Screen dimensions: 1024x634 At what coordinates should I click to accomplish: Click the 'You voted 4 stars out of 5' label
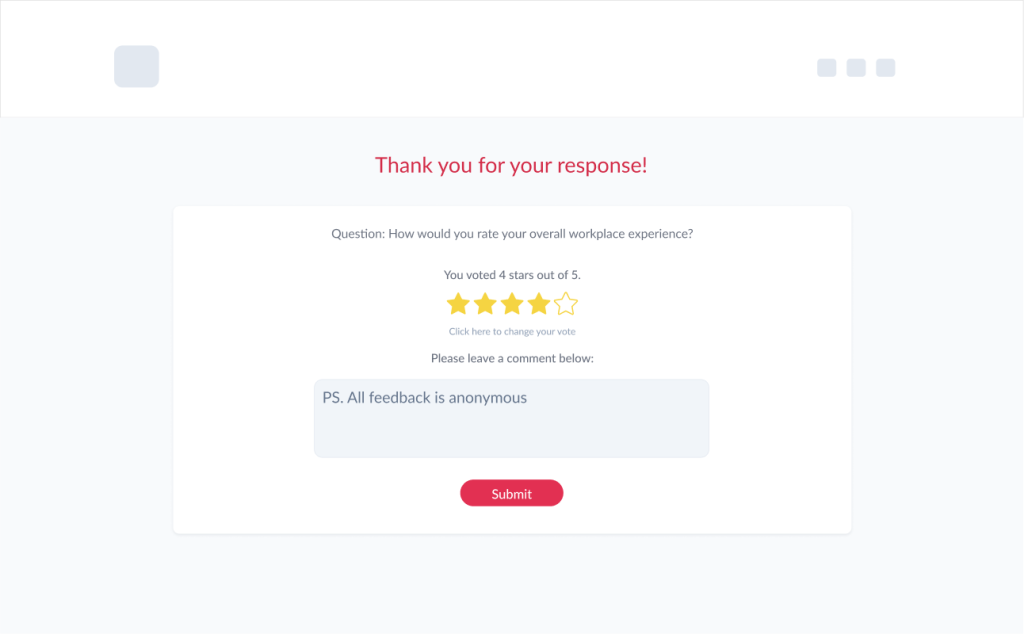[511, 274]
